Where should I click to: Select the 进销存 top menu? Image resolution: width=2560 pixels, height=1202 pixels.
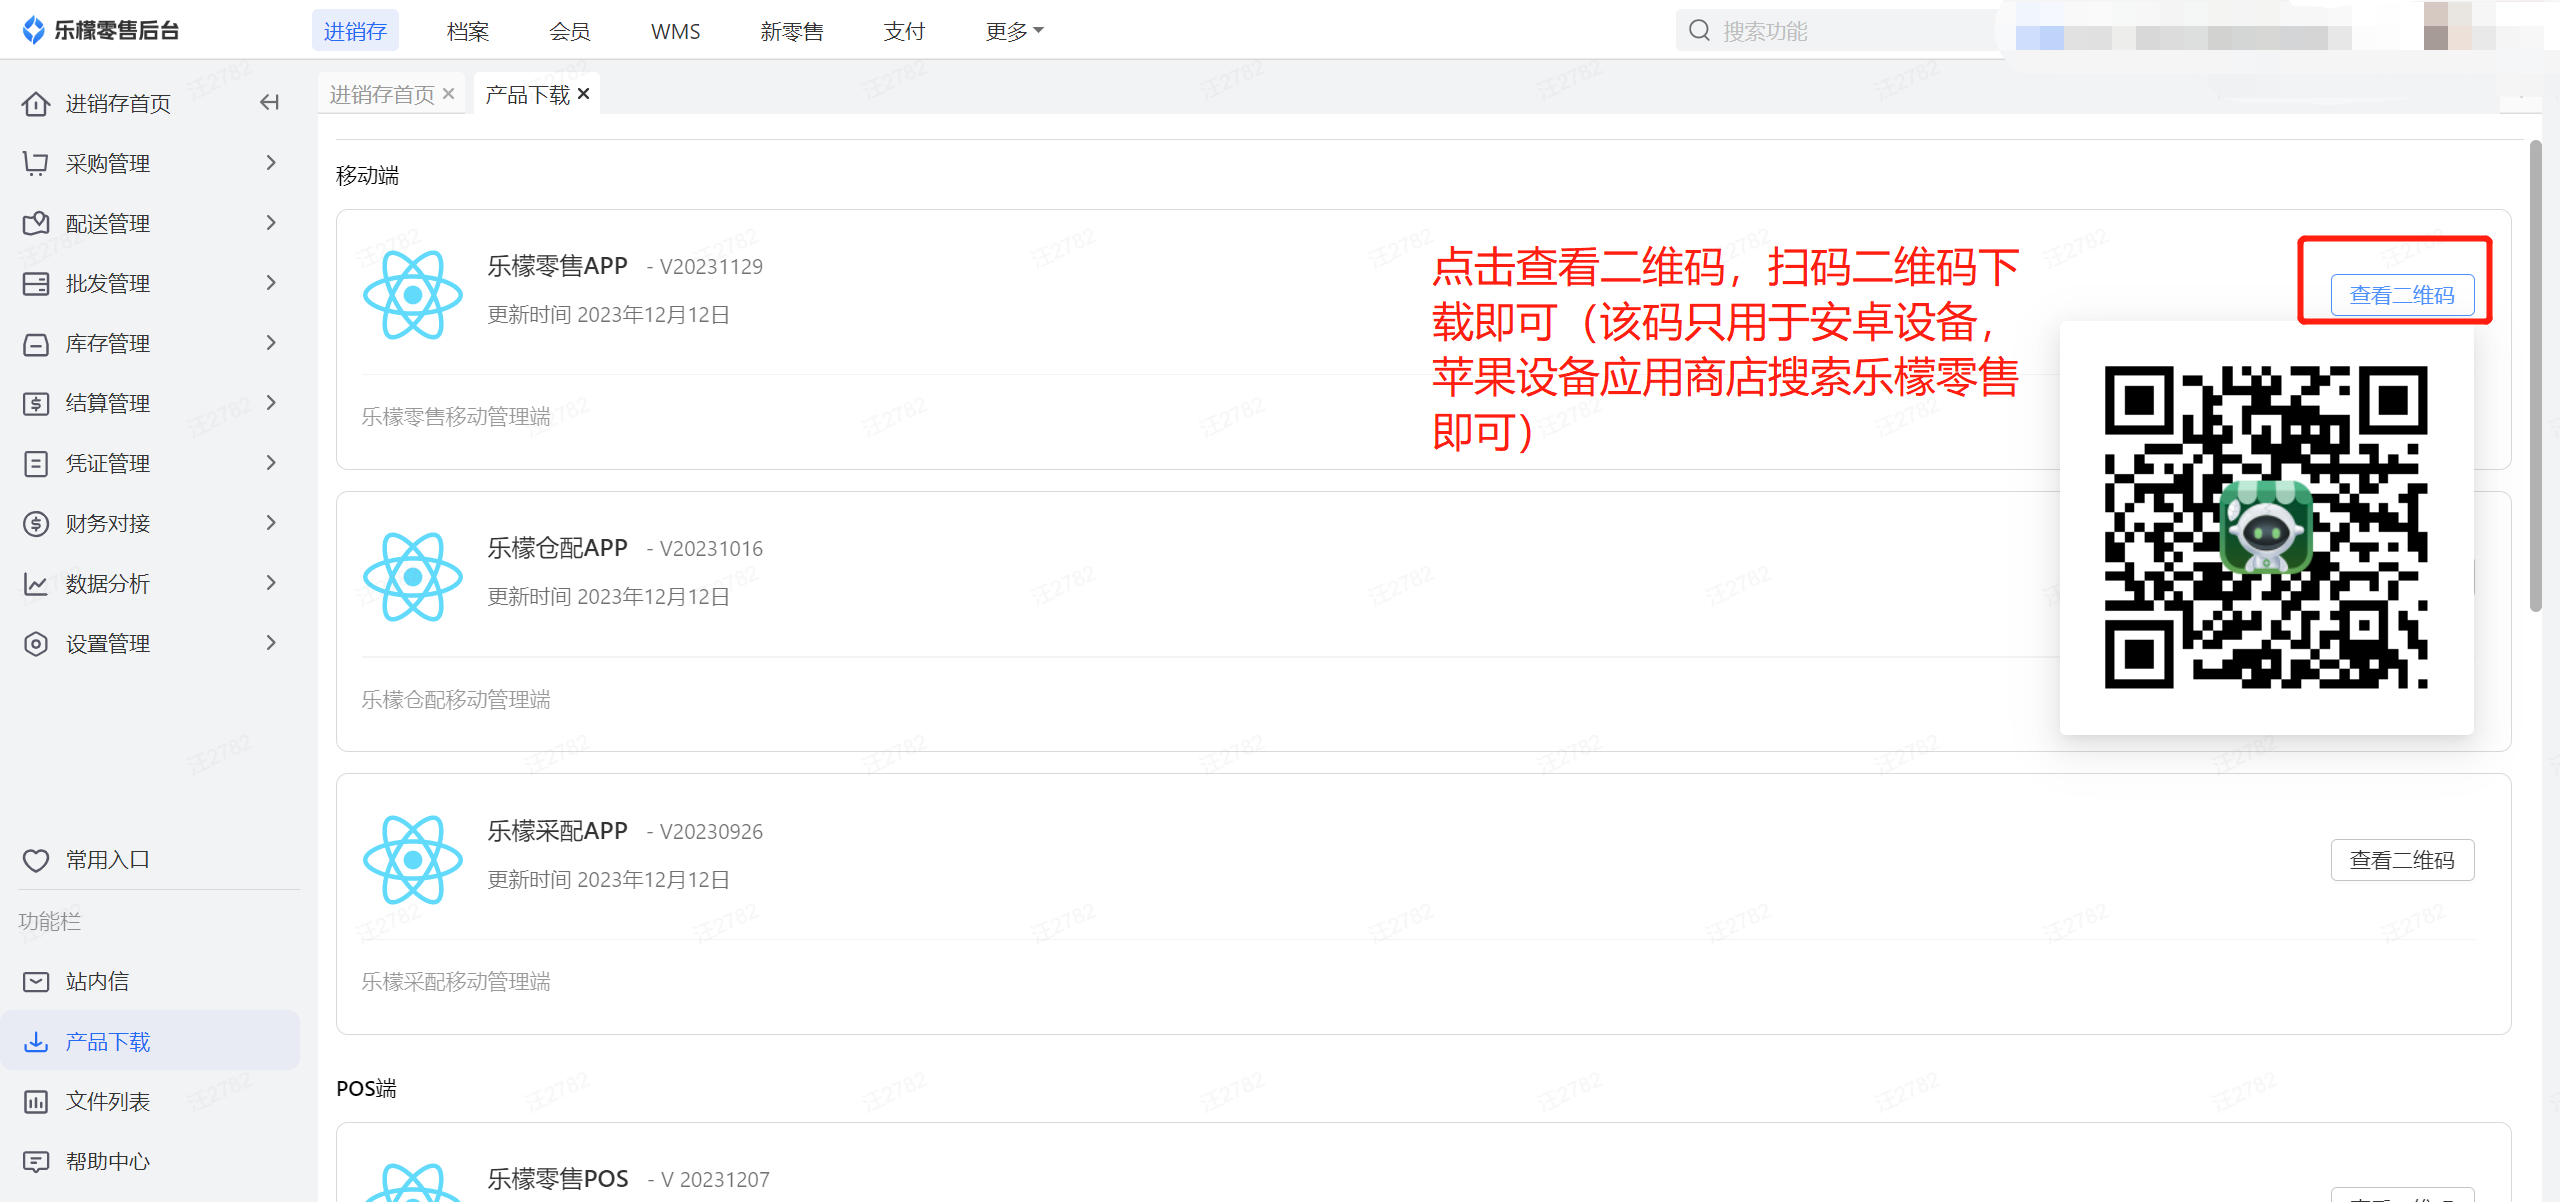pos(355,31)
